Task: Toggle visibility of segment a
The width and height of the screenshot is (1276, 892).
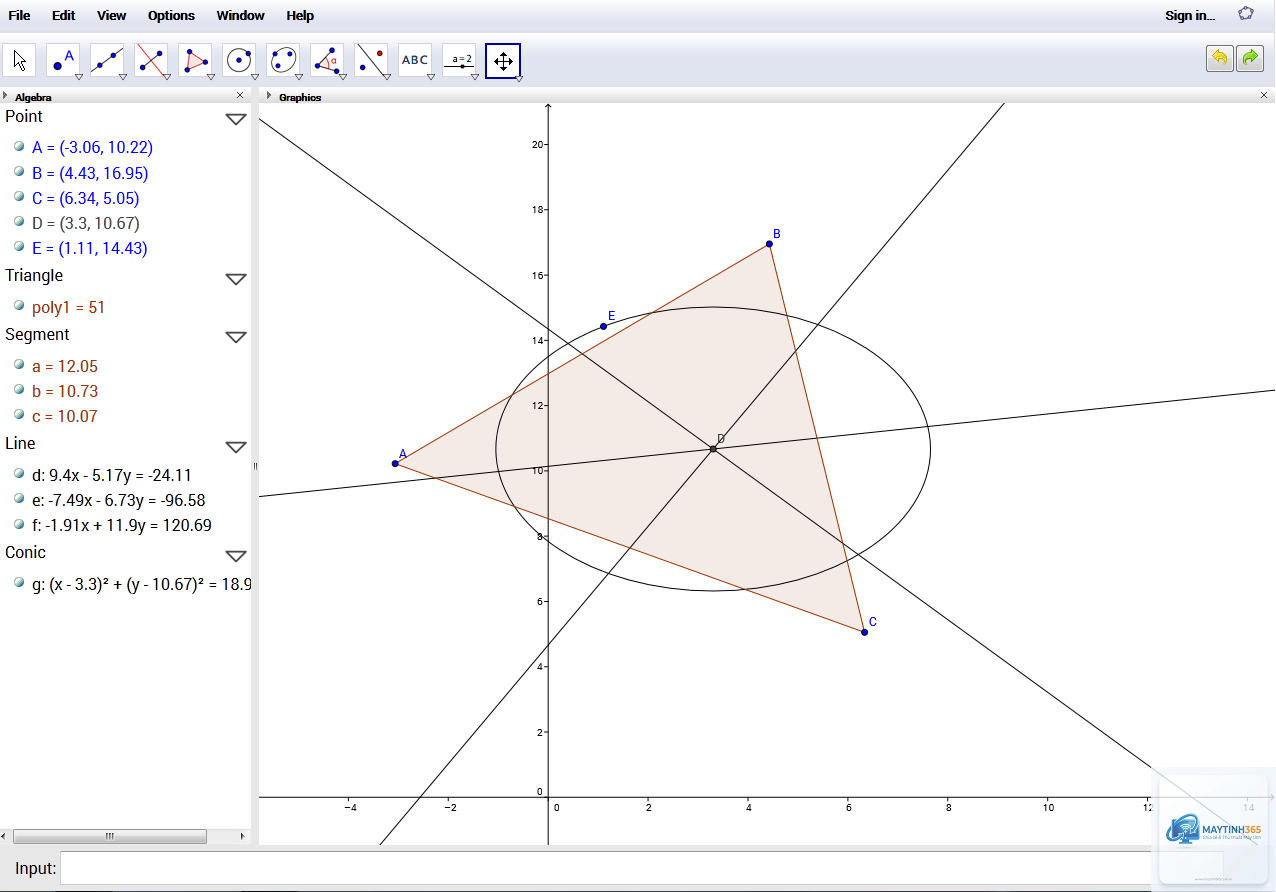Action: pos(19,364)
